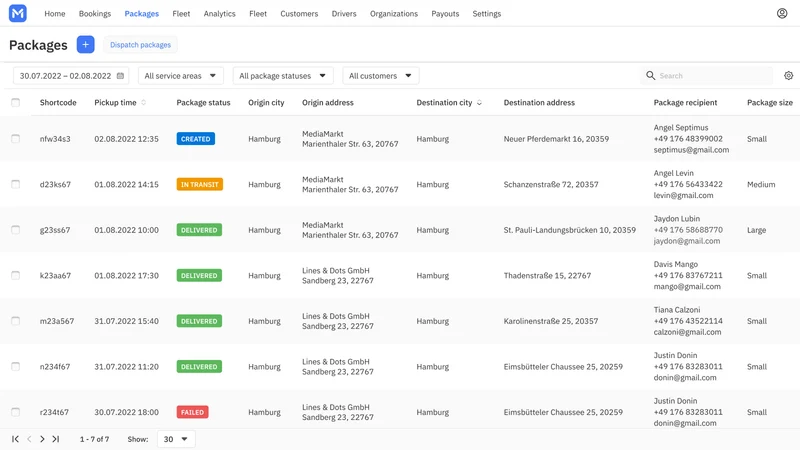This screenshot has height=450, width=800.
Task: Click the Shortcode column header
Action: point(58,103)
